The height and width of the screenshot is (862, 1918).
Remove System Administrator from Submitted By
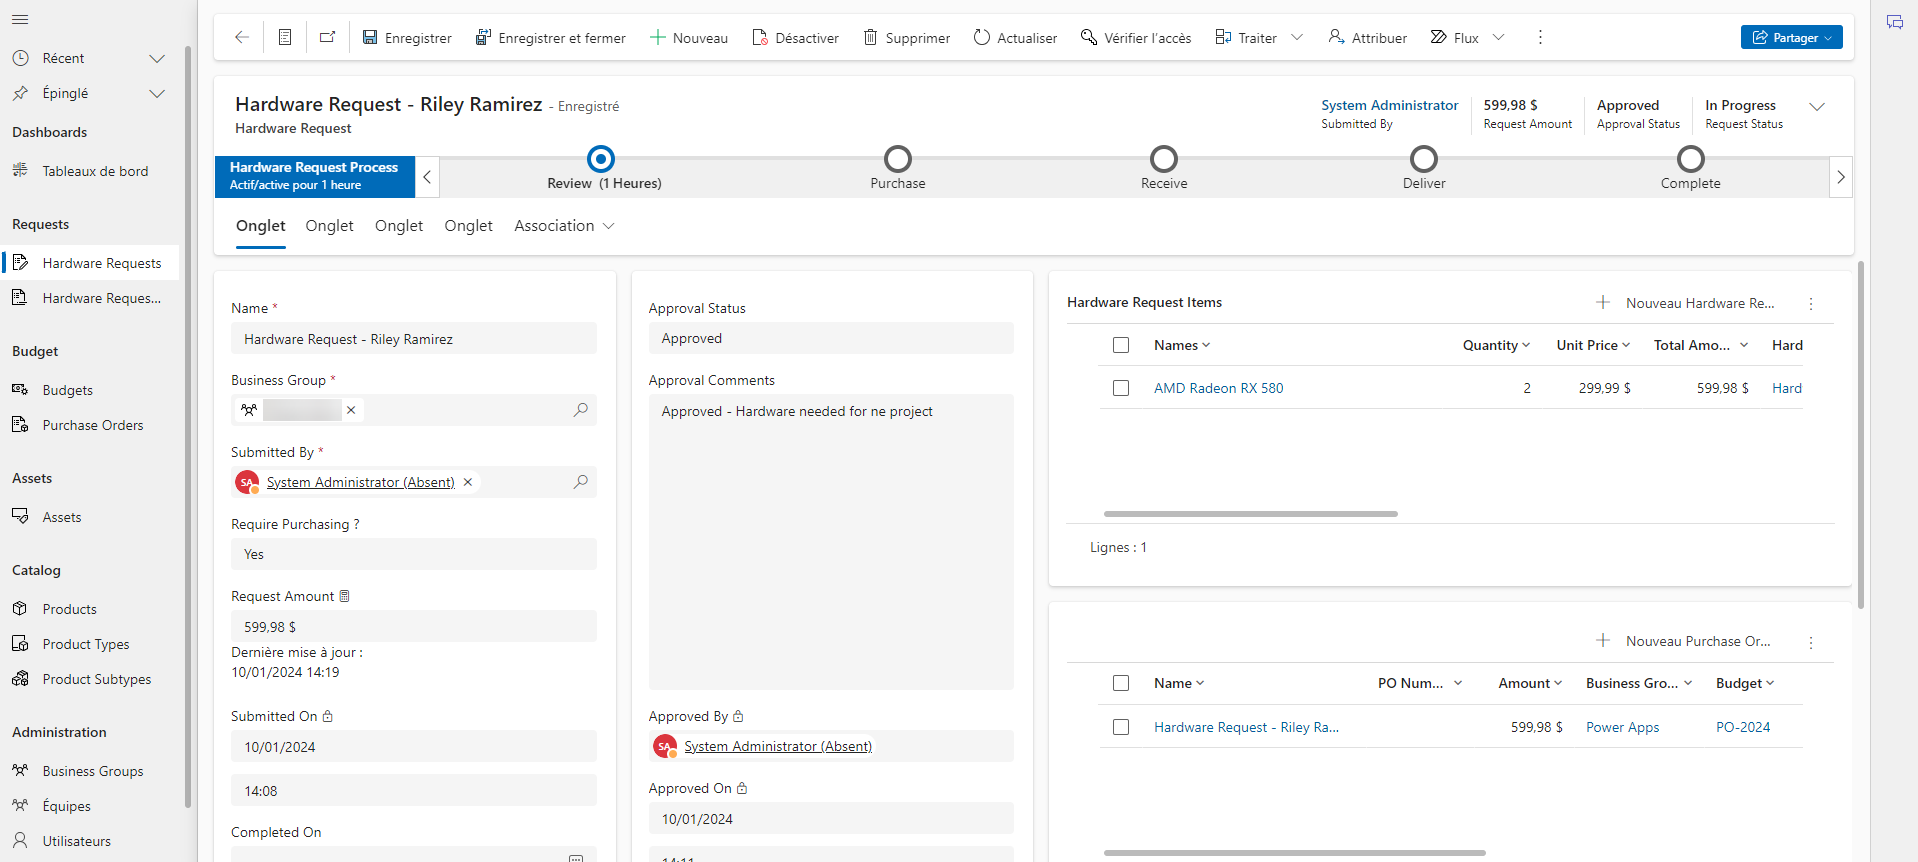467,482
